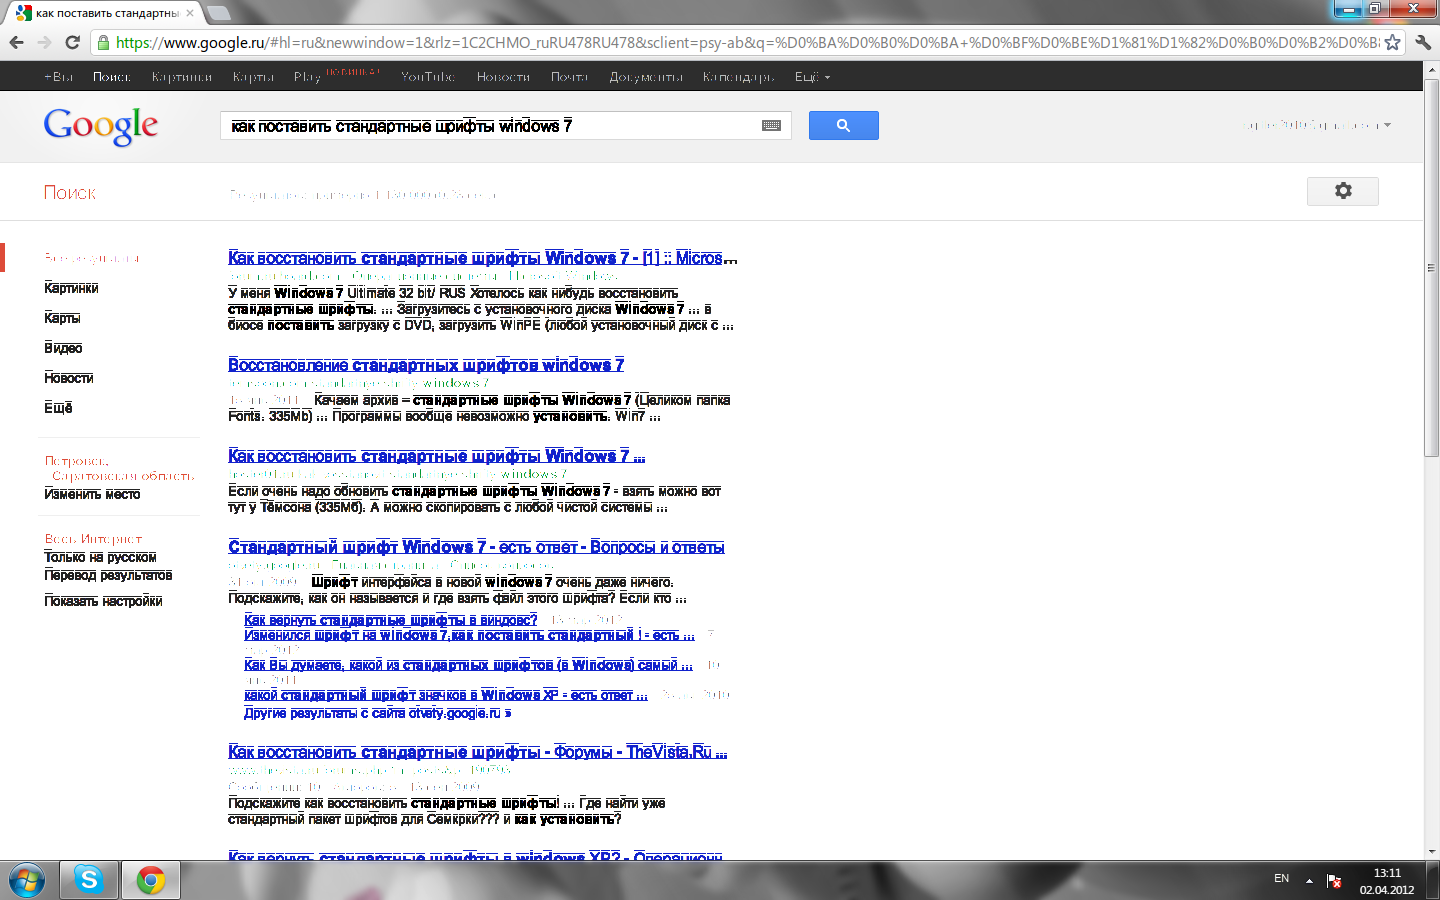Click 'Изменить место' link
Image resolution: width=1440 pixels, height=900 pixels.
(x=92, y=494)
